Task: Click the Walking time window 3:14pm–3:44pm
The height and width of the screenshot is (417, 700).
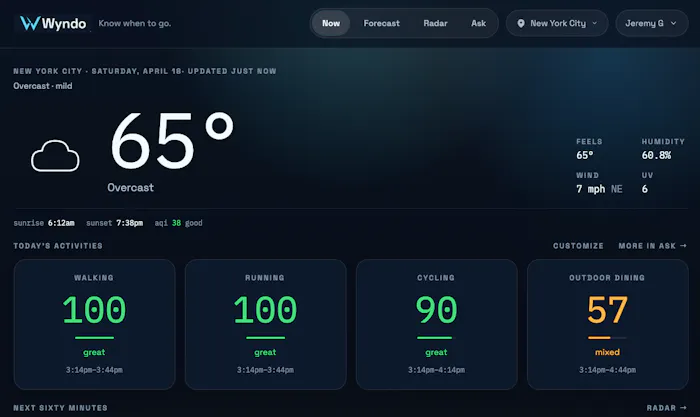Action: [94, 370]
